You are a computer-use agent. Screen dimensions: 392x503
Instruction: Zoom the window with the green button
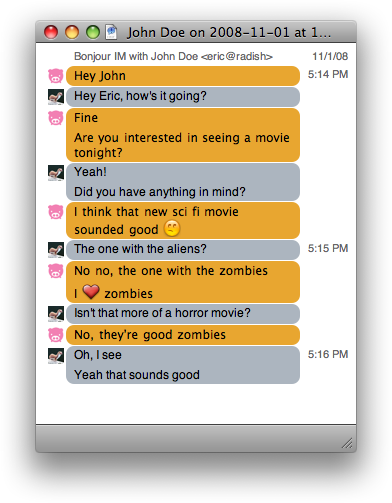coord(93,32)
